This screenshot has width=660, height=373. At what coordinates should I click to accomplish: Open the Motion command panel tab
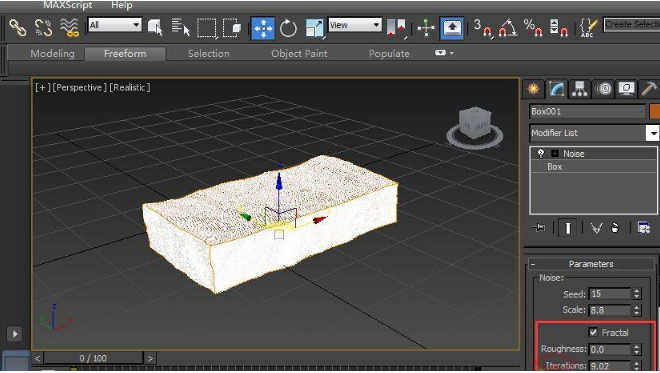[604, 89]
